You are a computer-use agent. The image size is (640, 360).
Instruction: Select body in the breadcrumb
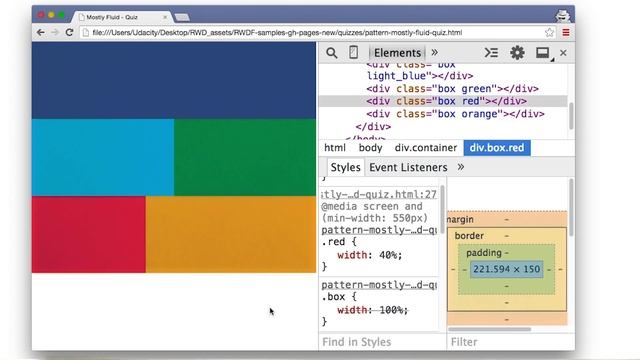click(x=370, y=148)
